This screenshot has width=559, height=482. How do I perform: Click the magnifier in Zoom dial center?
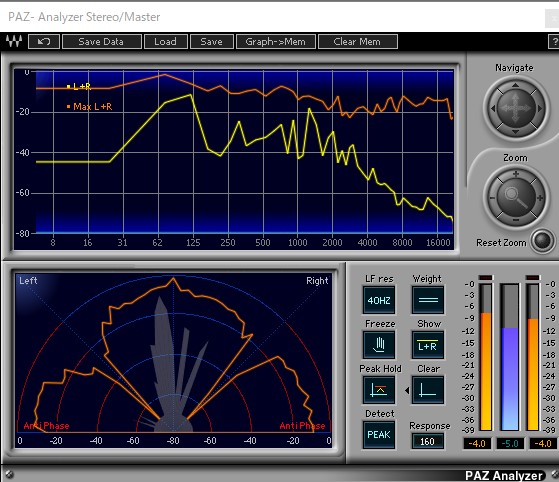[516, 197]
